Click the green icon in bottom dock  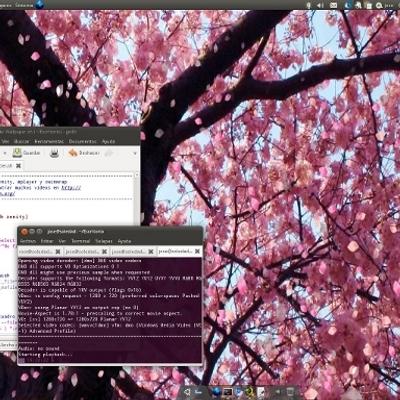click(x=250, y=392)
